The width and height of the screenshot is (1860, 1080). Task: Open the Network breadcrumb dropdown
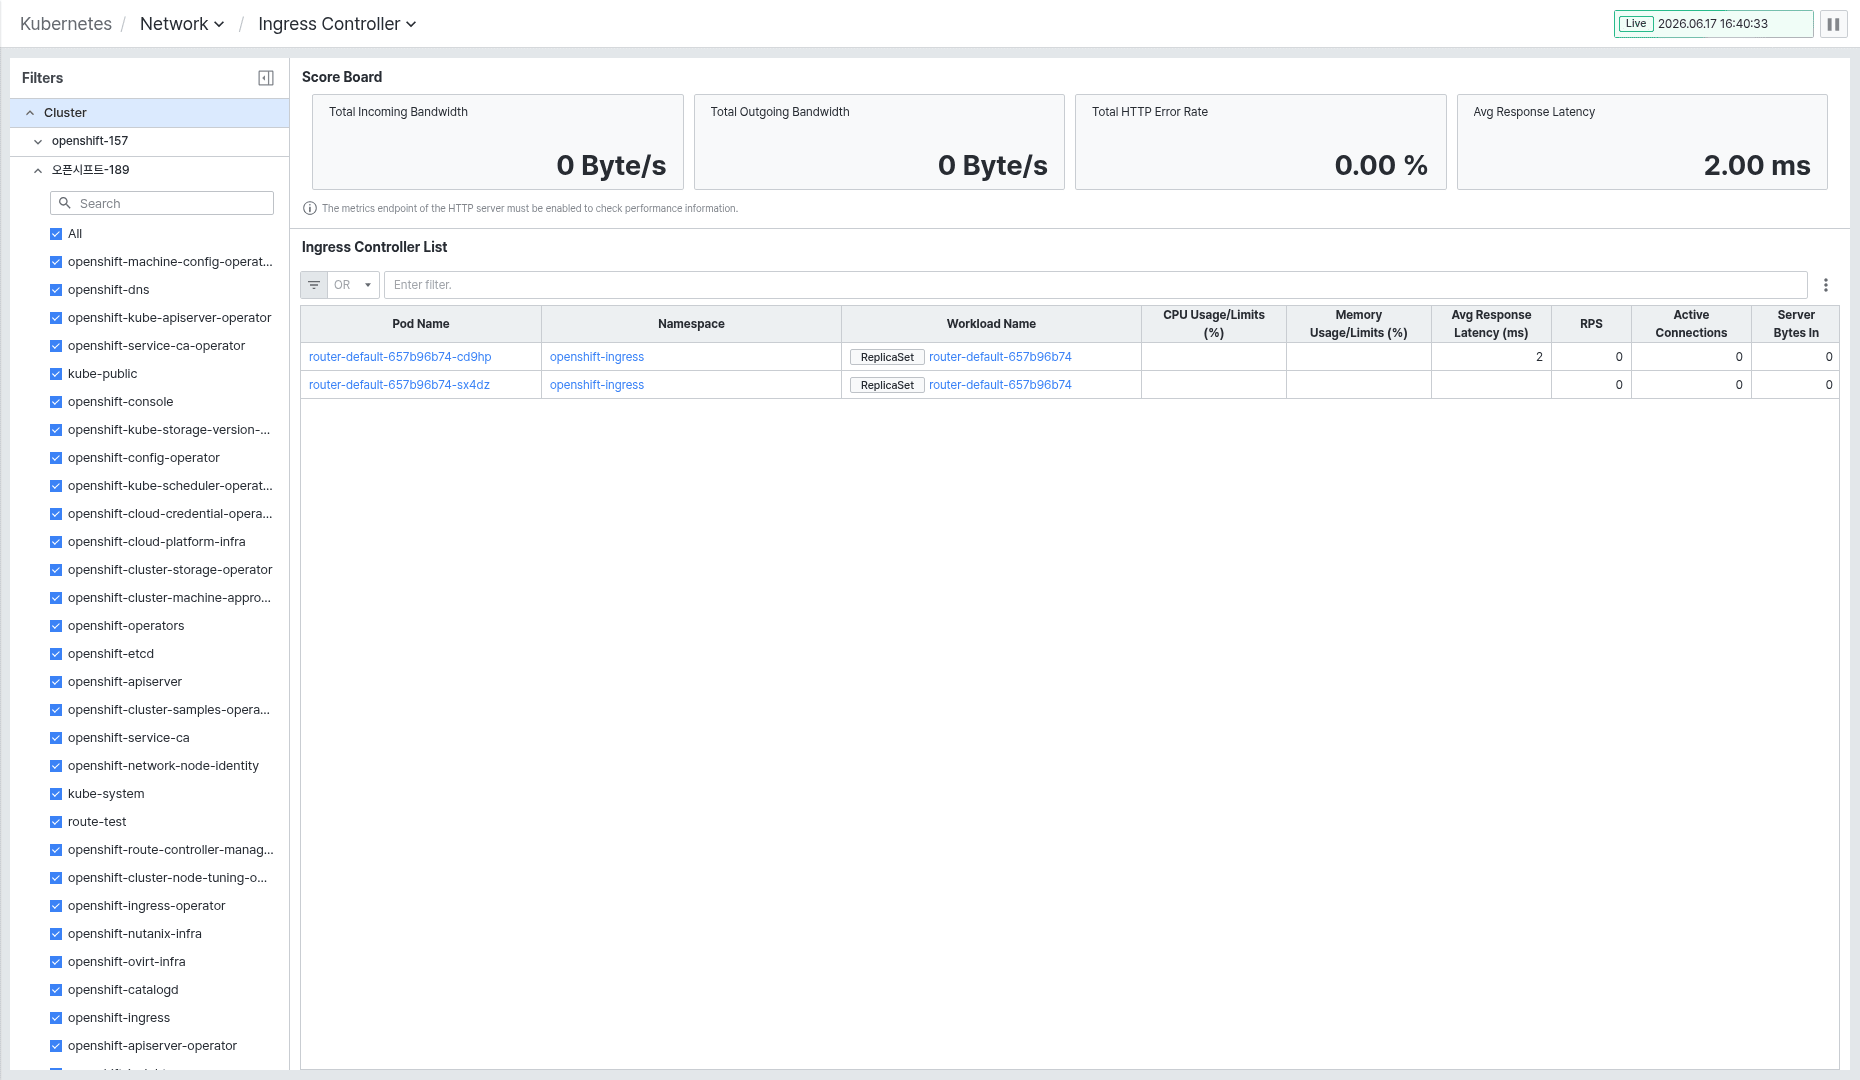pos(182,24)
